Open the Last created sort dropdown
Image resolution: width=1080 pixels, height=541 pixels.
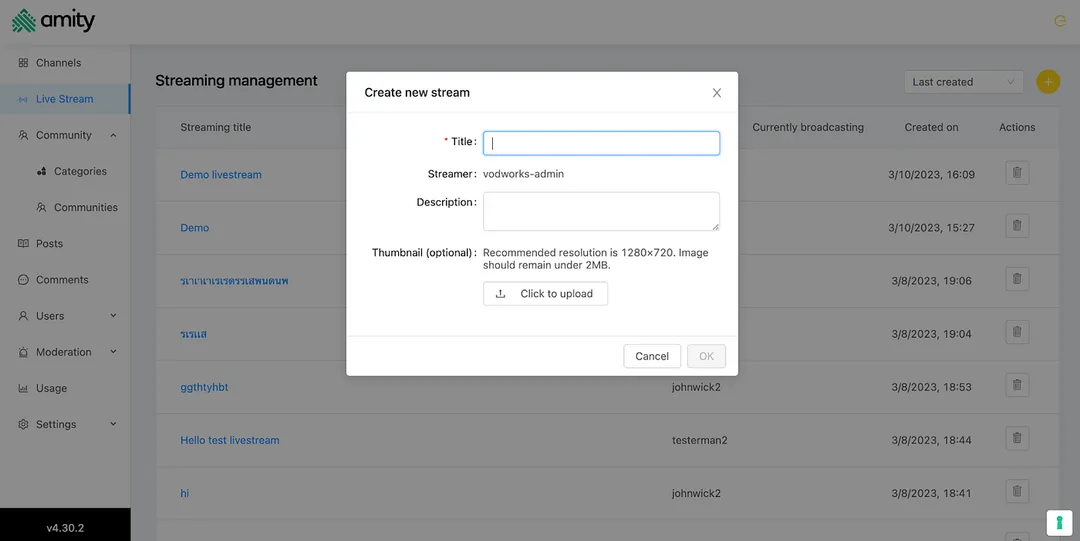coord(963,82)
